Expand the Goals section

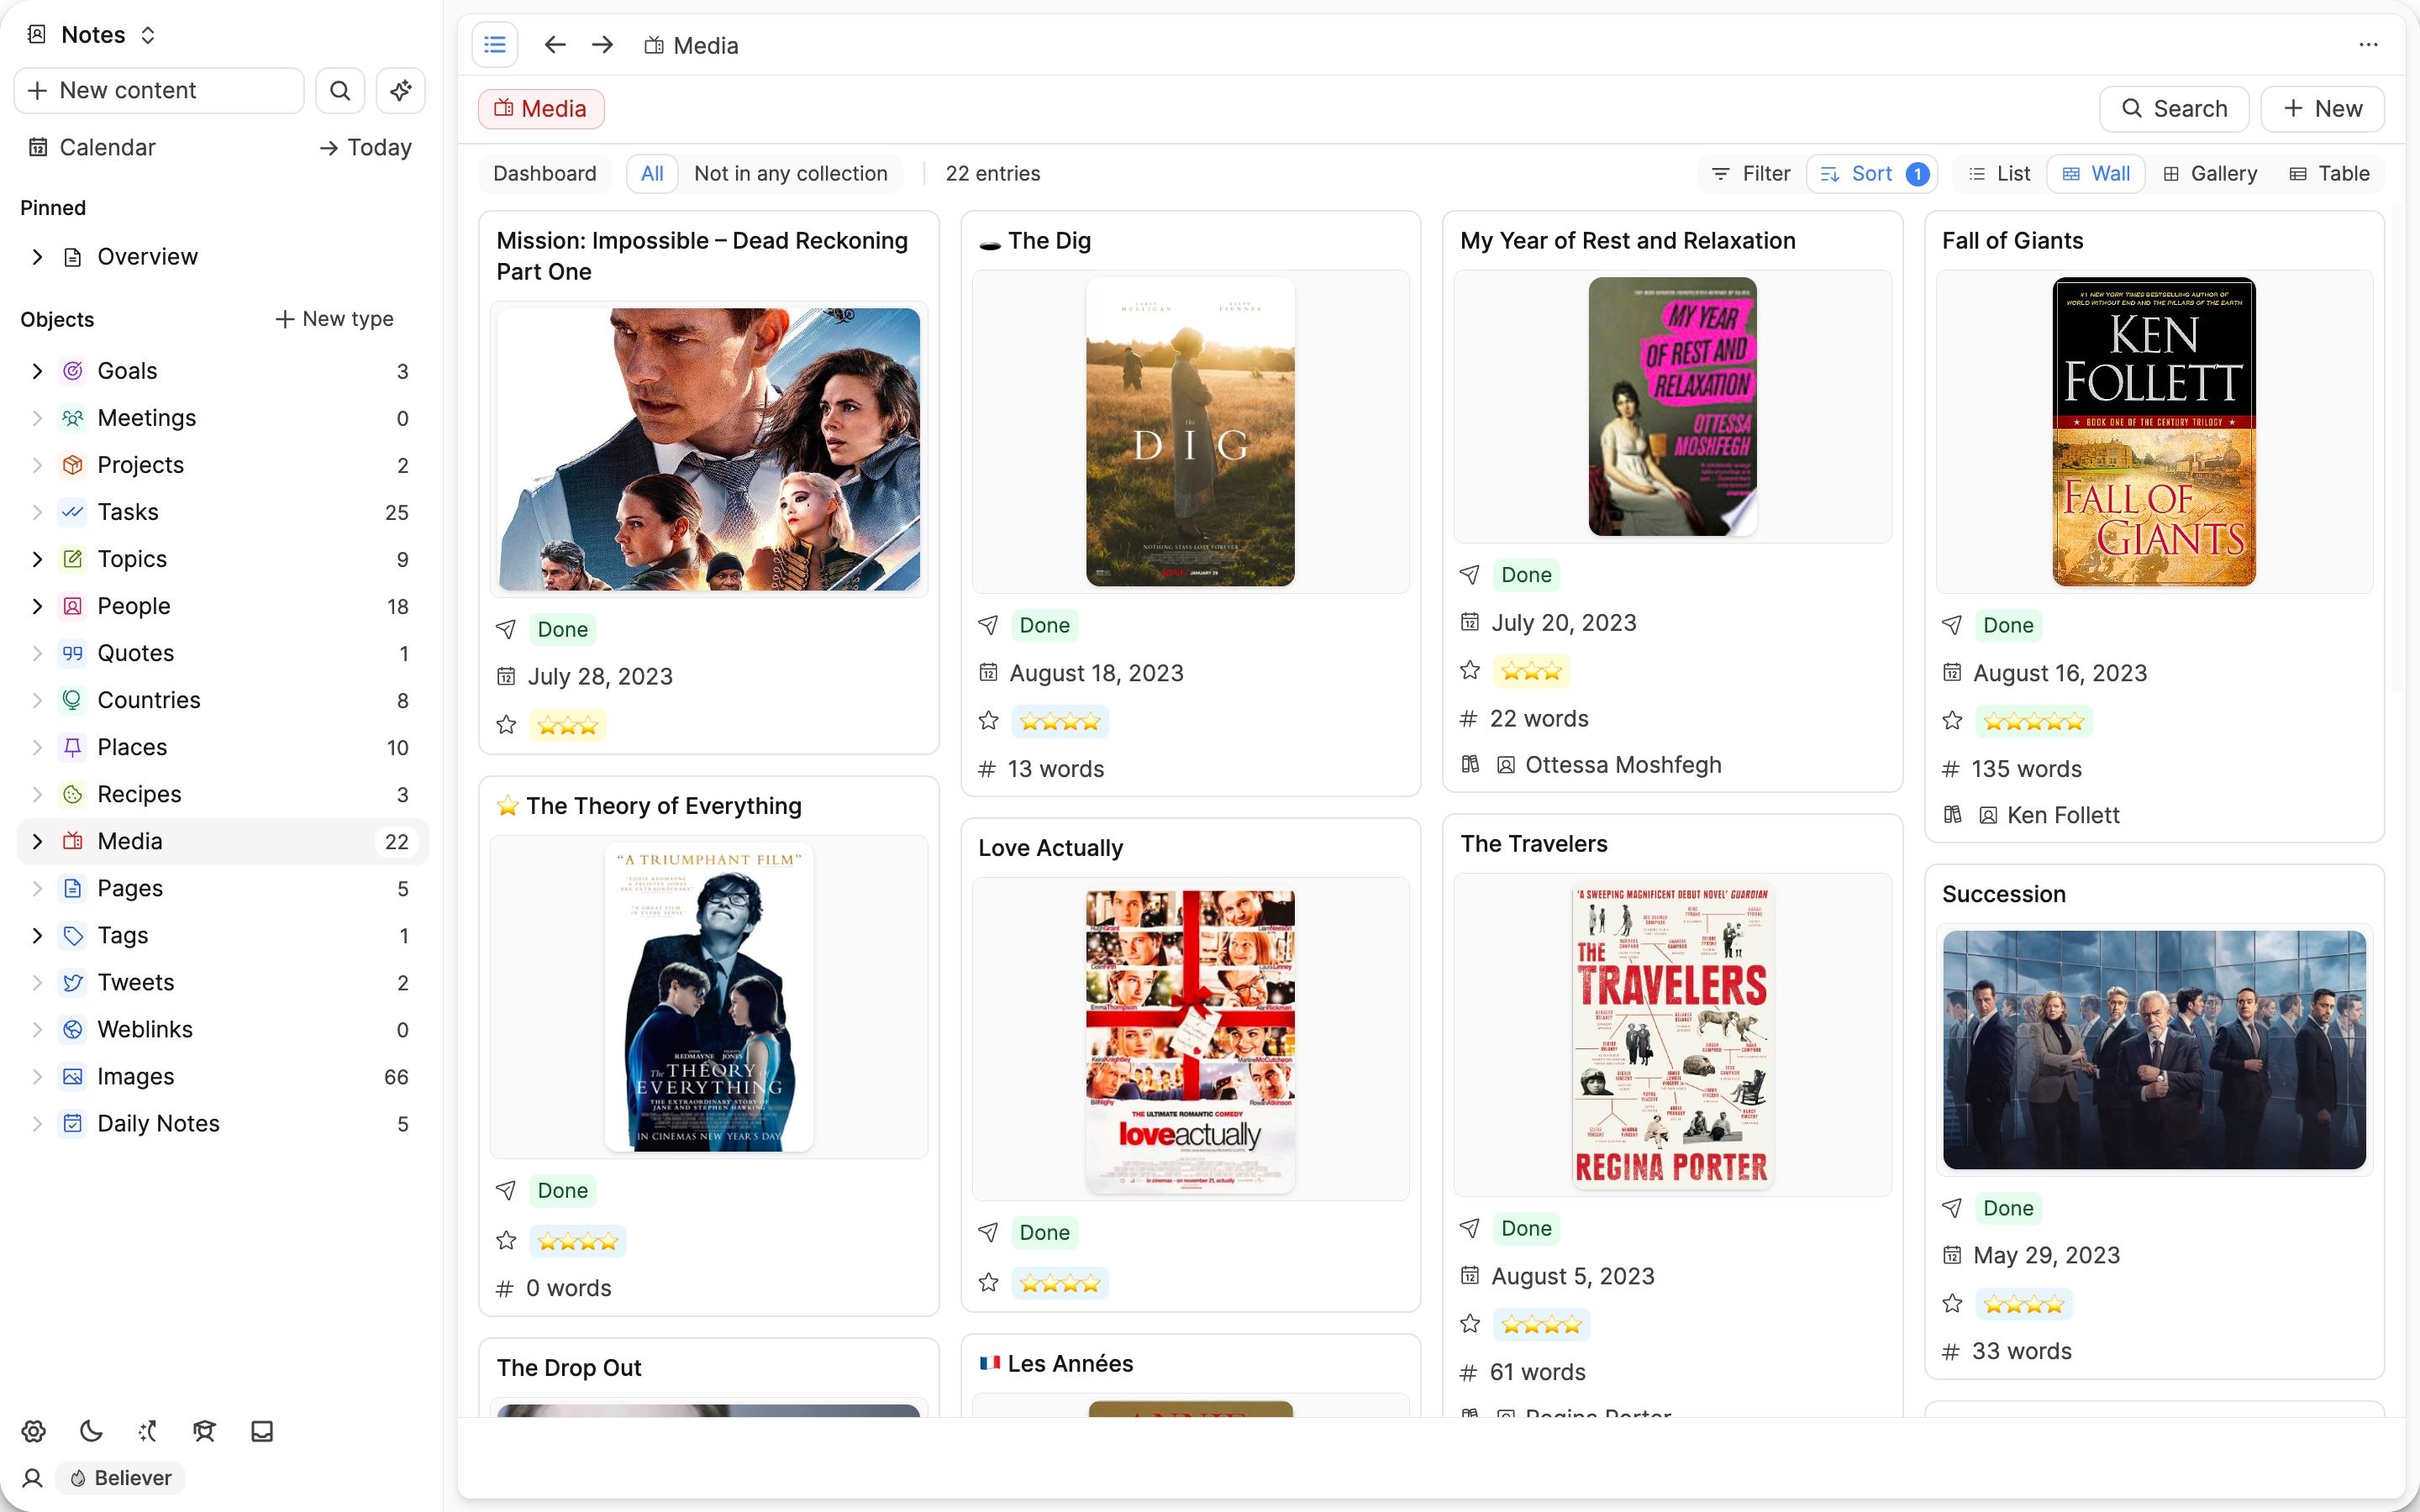coord(38,370)
